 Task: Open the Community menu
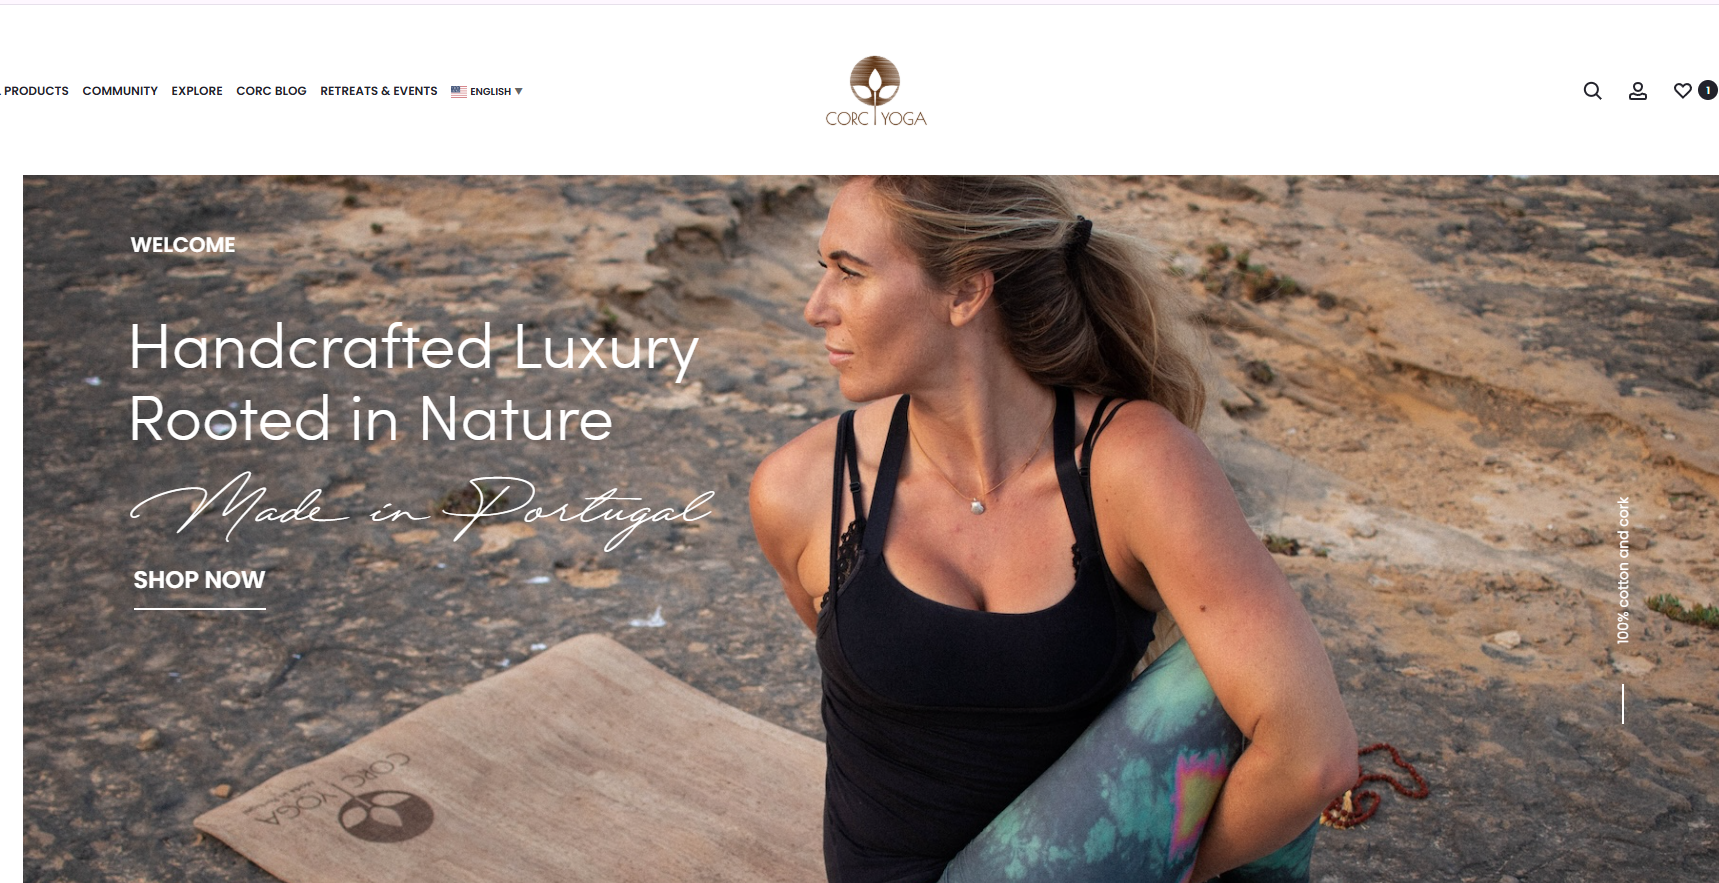(120, 91)
